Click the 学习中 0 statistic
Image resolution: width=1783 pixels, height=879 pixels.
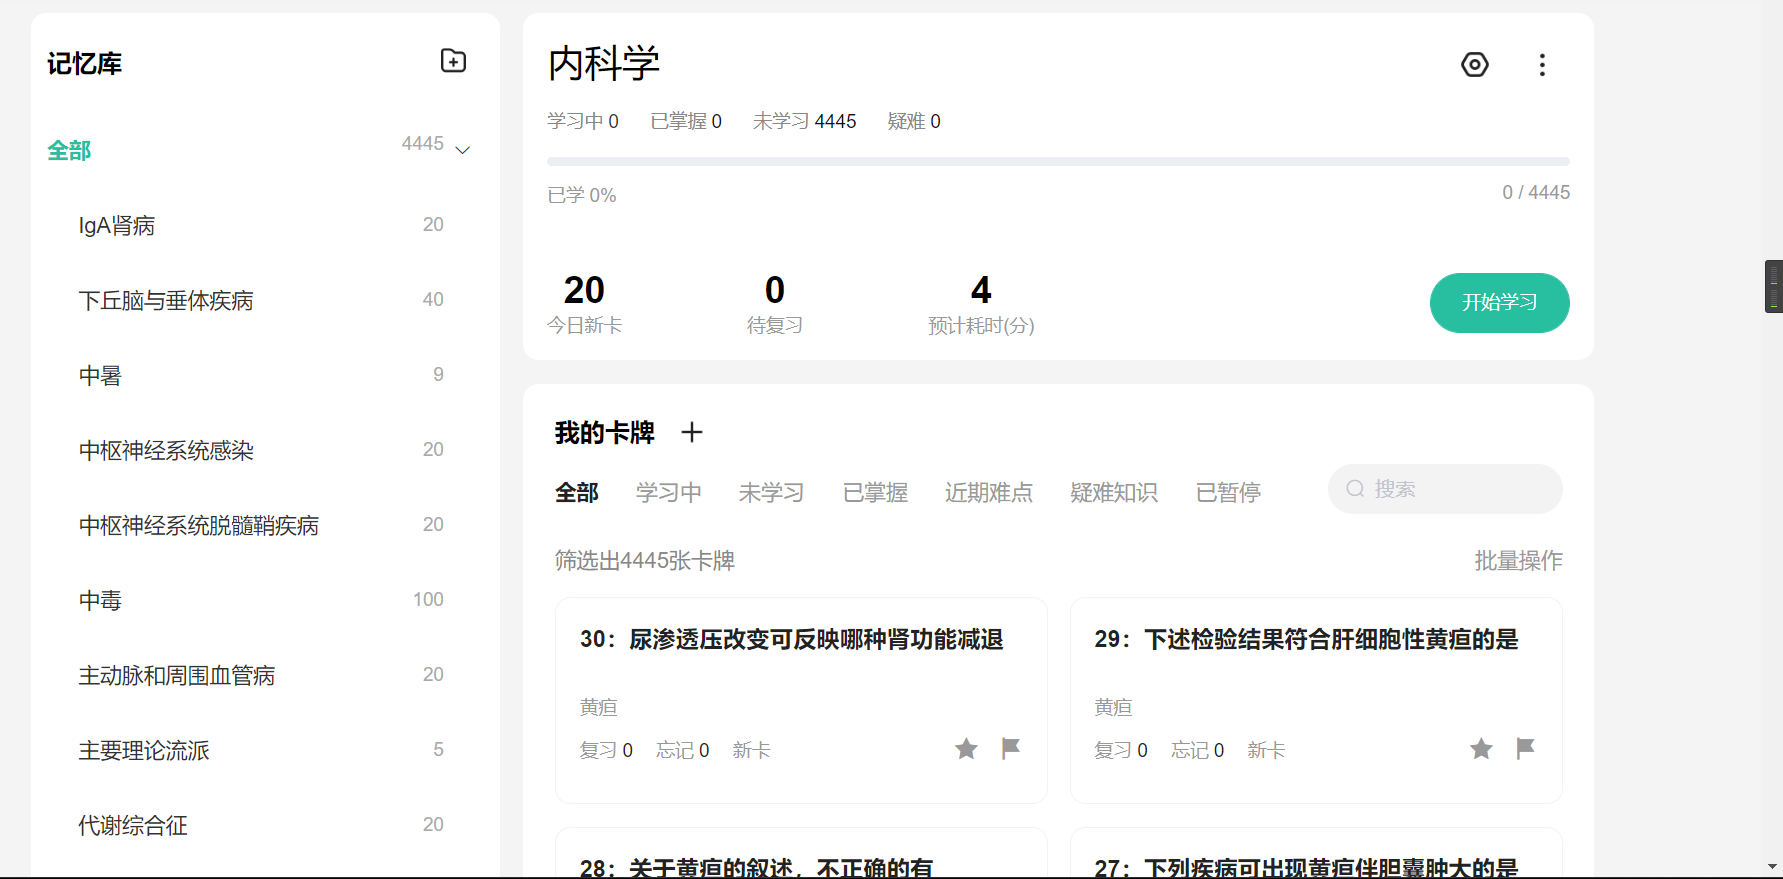click(583, 121)
